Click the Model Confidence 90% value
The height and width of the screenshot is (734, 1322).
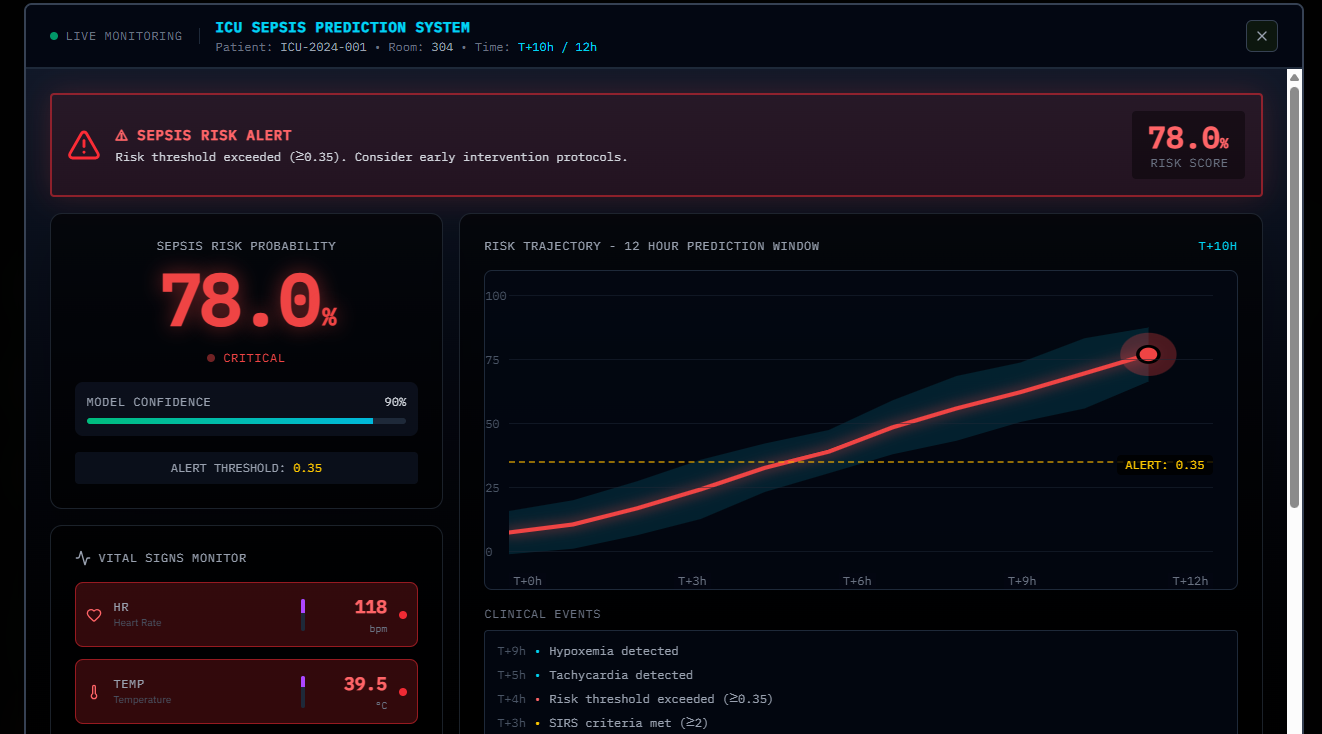395,402
